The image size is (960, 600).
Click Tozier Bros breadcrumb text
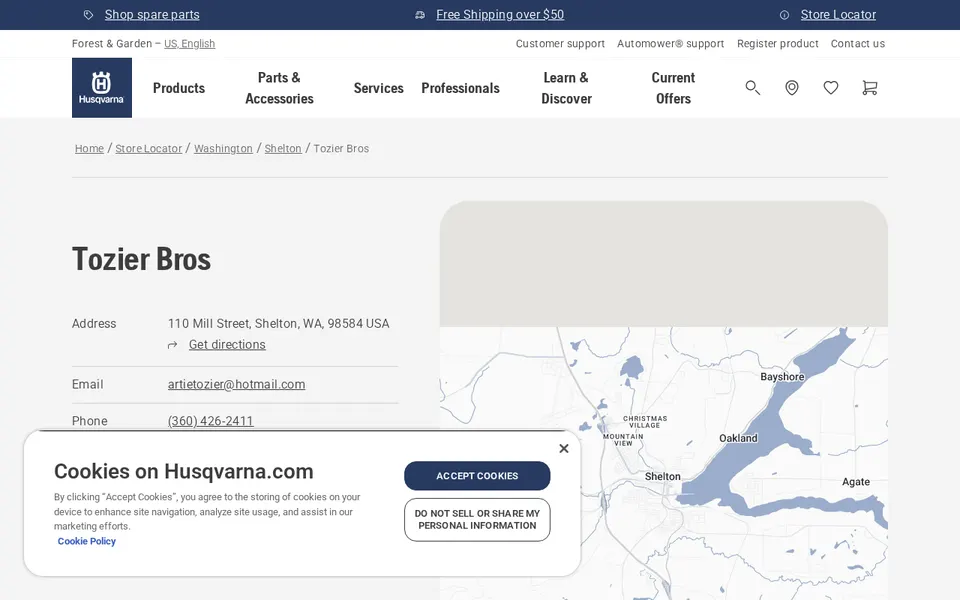click(x=341, y=148)
